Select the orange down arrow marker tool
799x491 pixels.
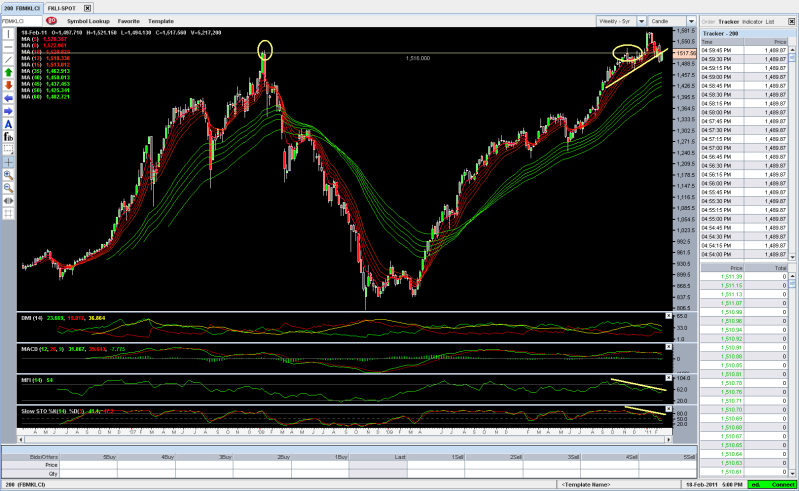point(8,86)
